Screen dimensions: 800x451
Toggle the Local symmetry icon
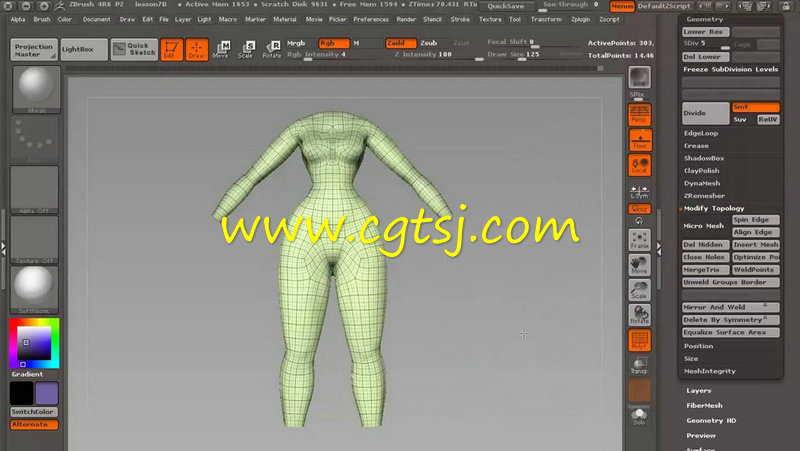pos(639,165)
